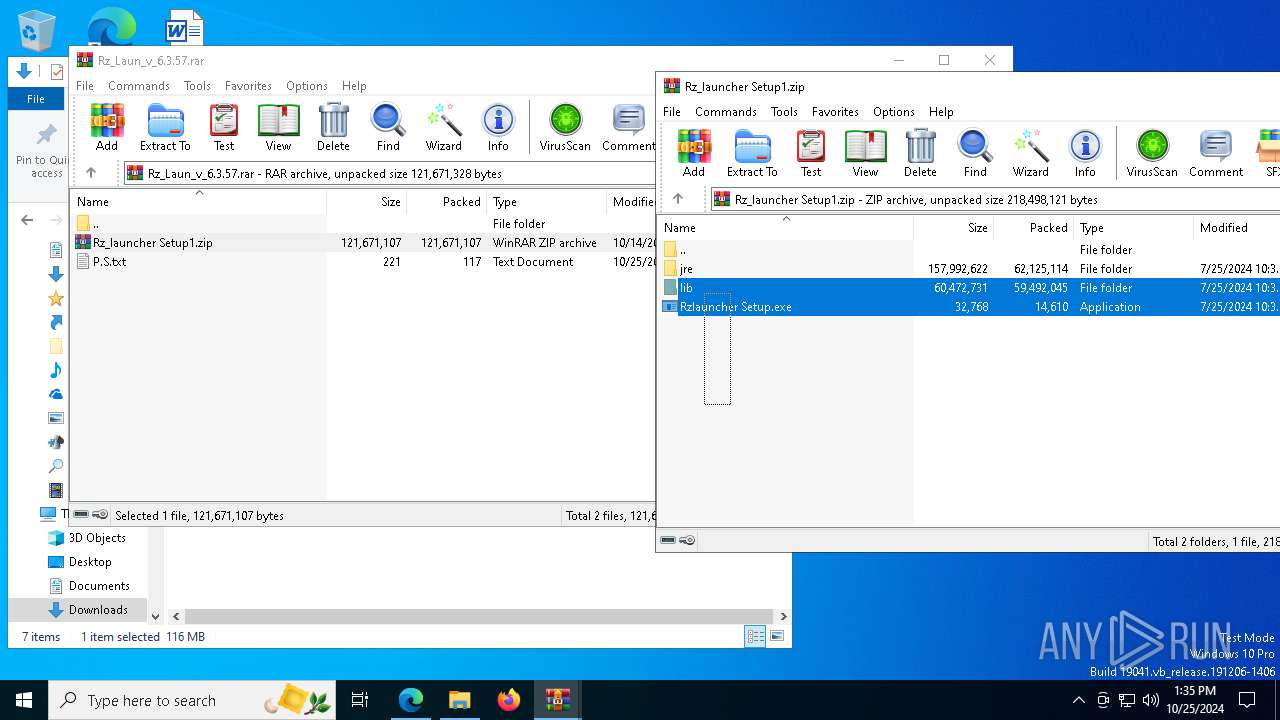This screenshot has height=720, width=1280.
Task: Open Desktop in Explorer tree
Action: 90,561
